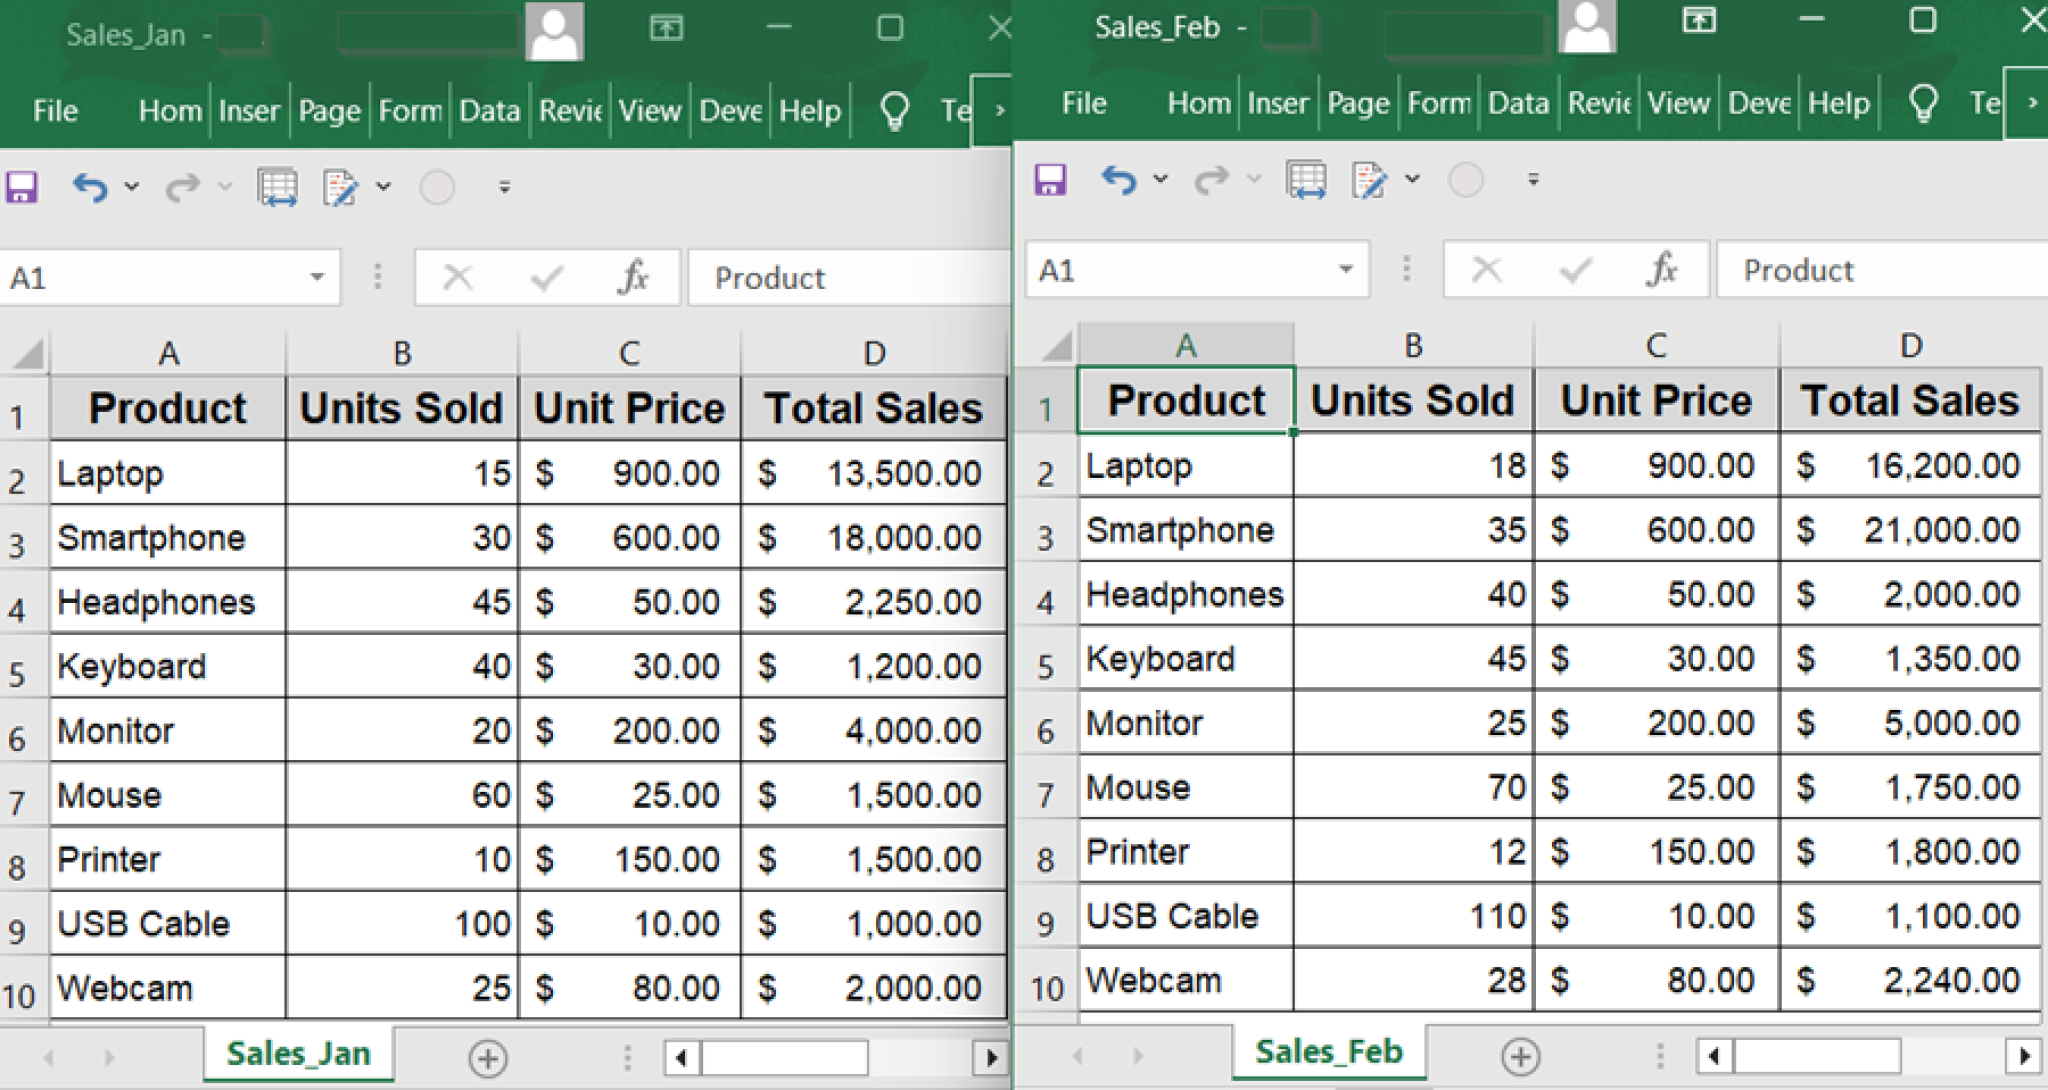
Task: Open the Name Box dropdown in Sales_Jan
Action: point(316,277)
